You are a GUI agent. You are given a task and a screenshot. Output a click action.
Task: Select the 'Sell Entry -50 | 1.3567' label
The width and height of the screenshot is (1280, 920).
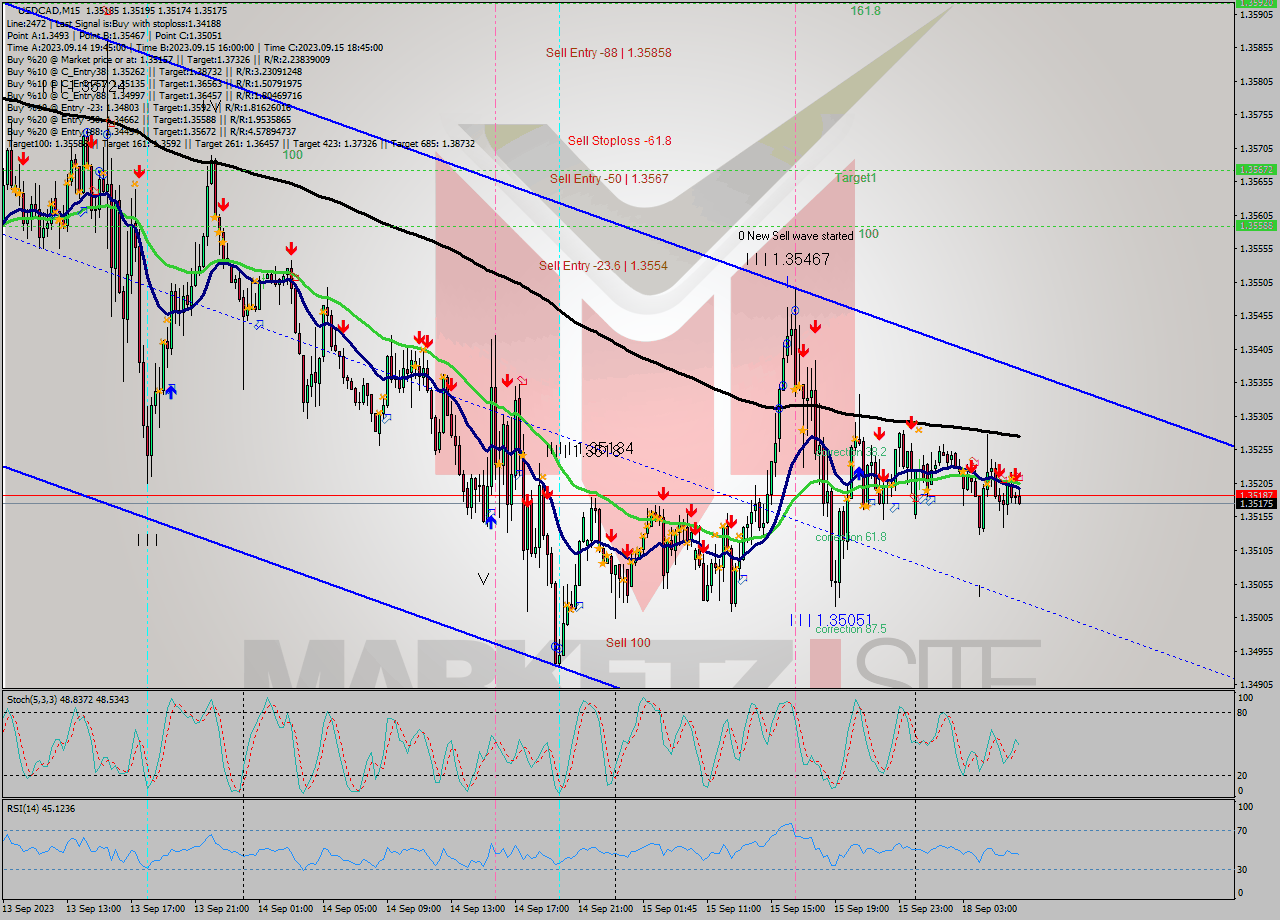point(609,178)
